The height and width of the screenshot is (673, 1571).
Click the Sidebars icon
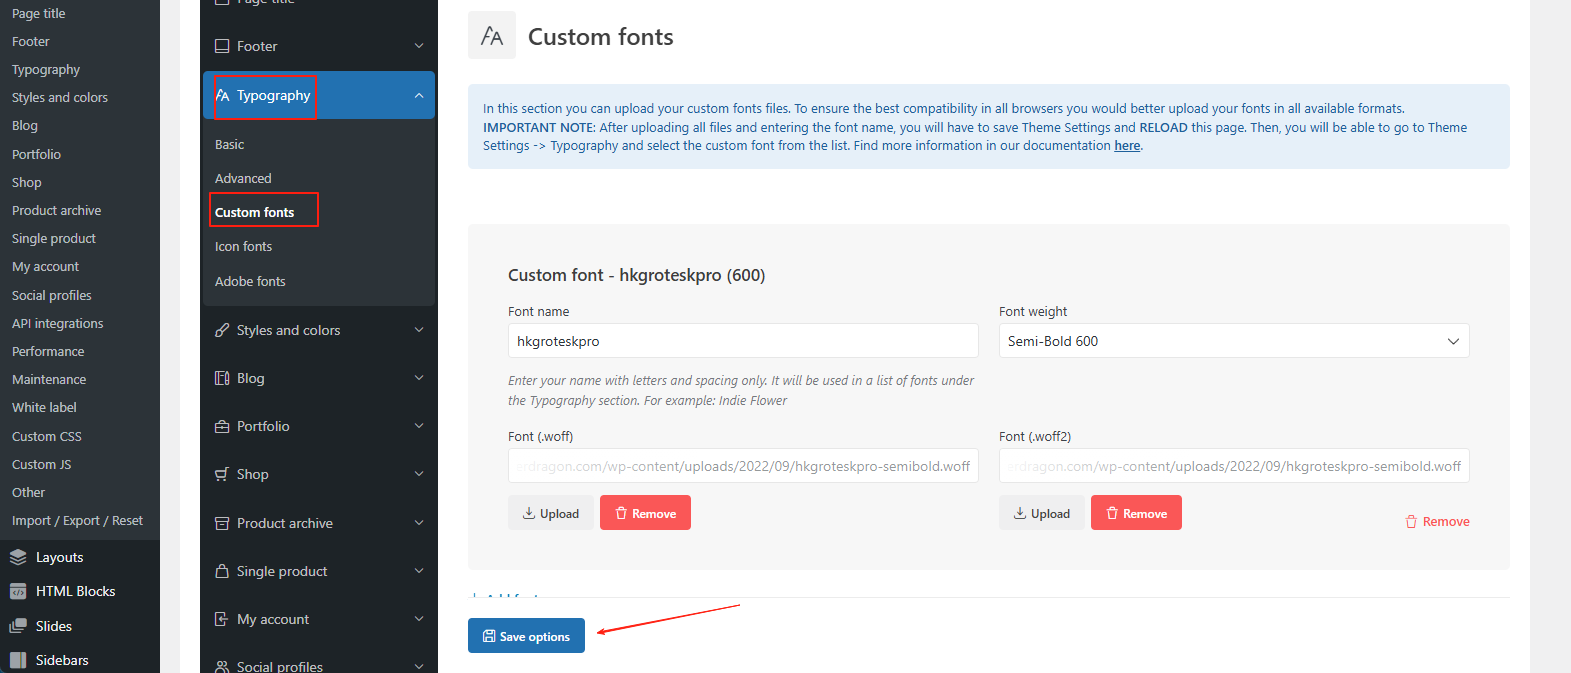point(18,660)
